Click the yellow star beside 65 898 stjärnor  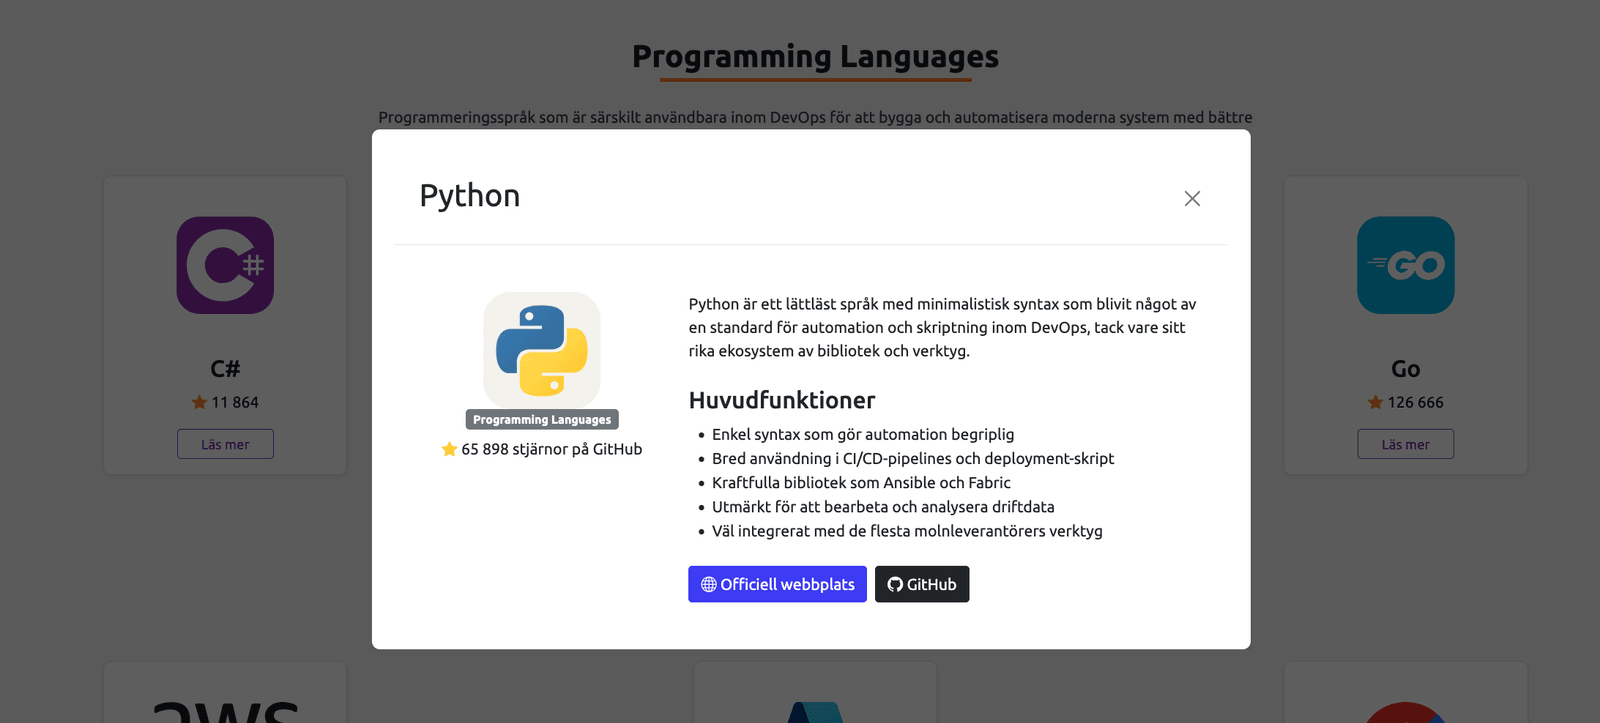449,449
